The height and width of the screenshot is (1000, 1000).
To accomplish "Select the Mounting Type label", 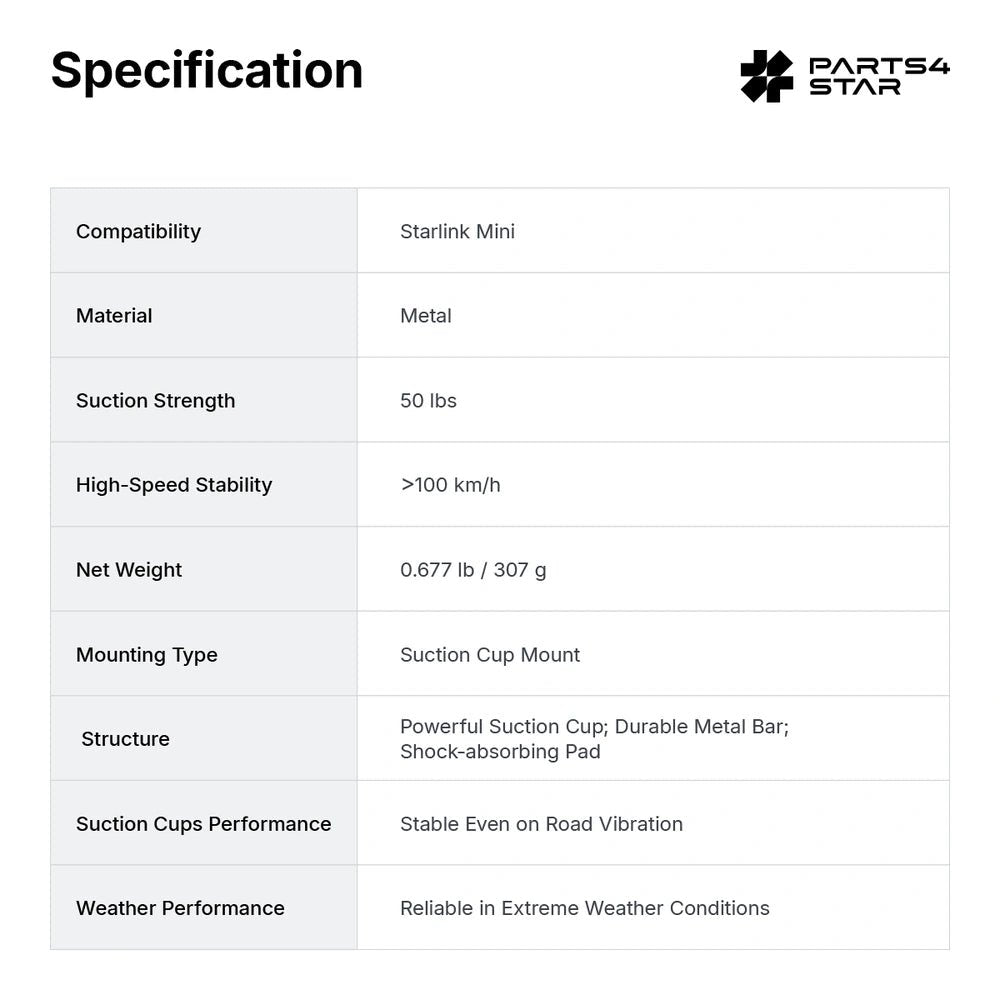I will (x=147, y=654).
